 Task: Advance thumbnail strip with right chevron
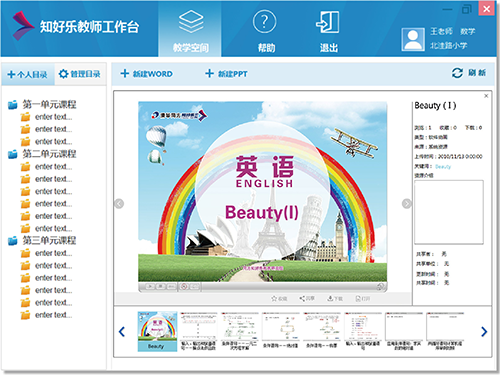(484, 331)
